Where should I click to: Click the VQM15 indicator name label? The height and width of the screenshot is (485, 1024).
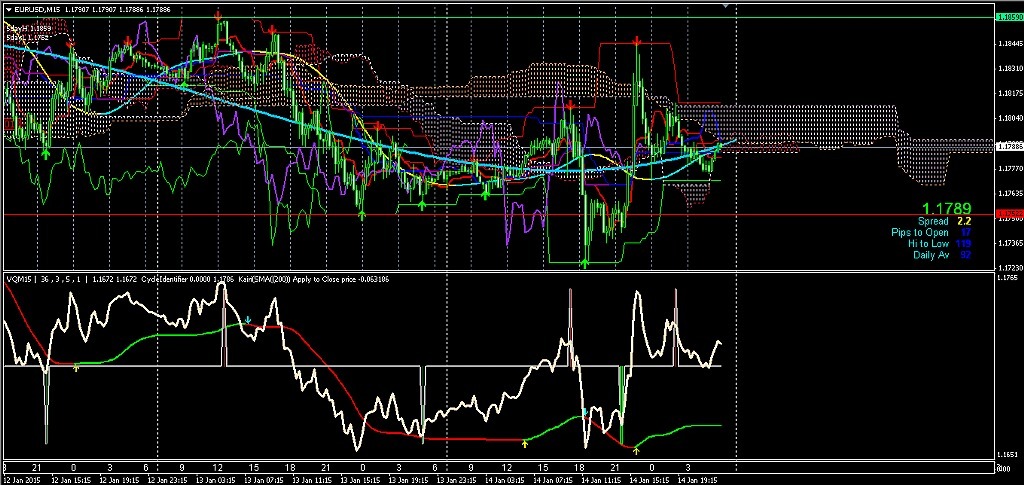click(18, 278)
